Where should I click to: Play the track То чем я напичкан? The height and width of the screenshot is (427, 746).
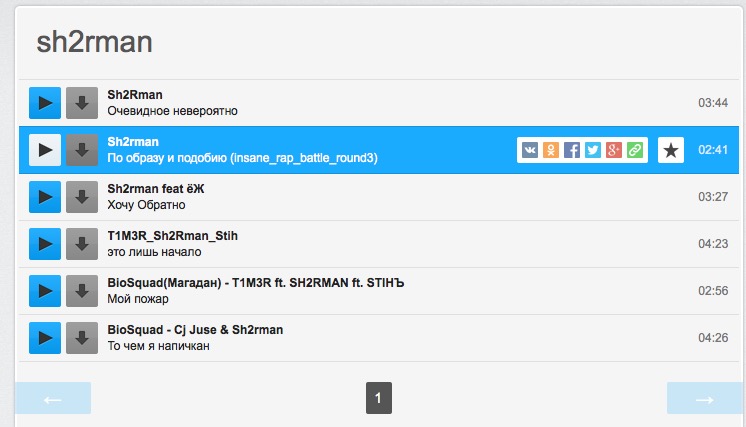point(45,338)
